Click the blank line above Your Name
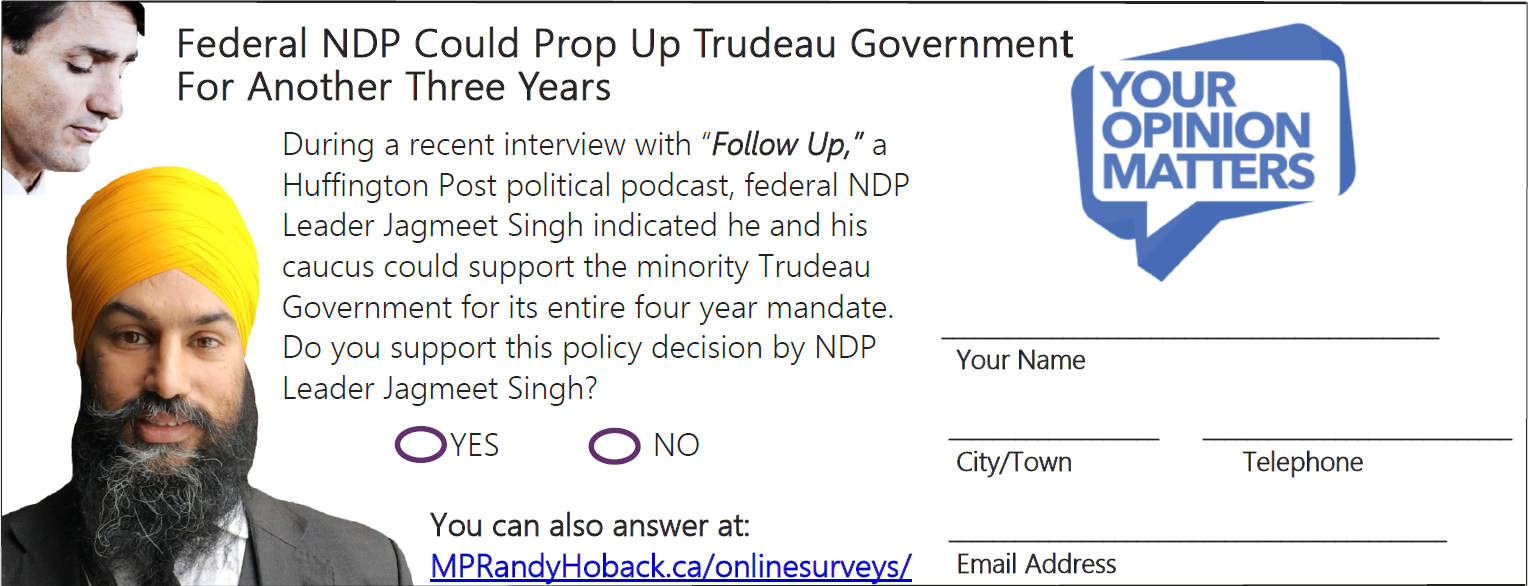This screenshot has width=1528, height=586. (x=1190, y=336)
